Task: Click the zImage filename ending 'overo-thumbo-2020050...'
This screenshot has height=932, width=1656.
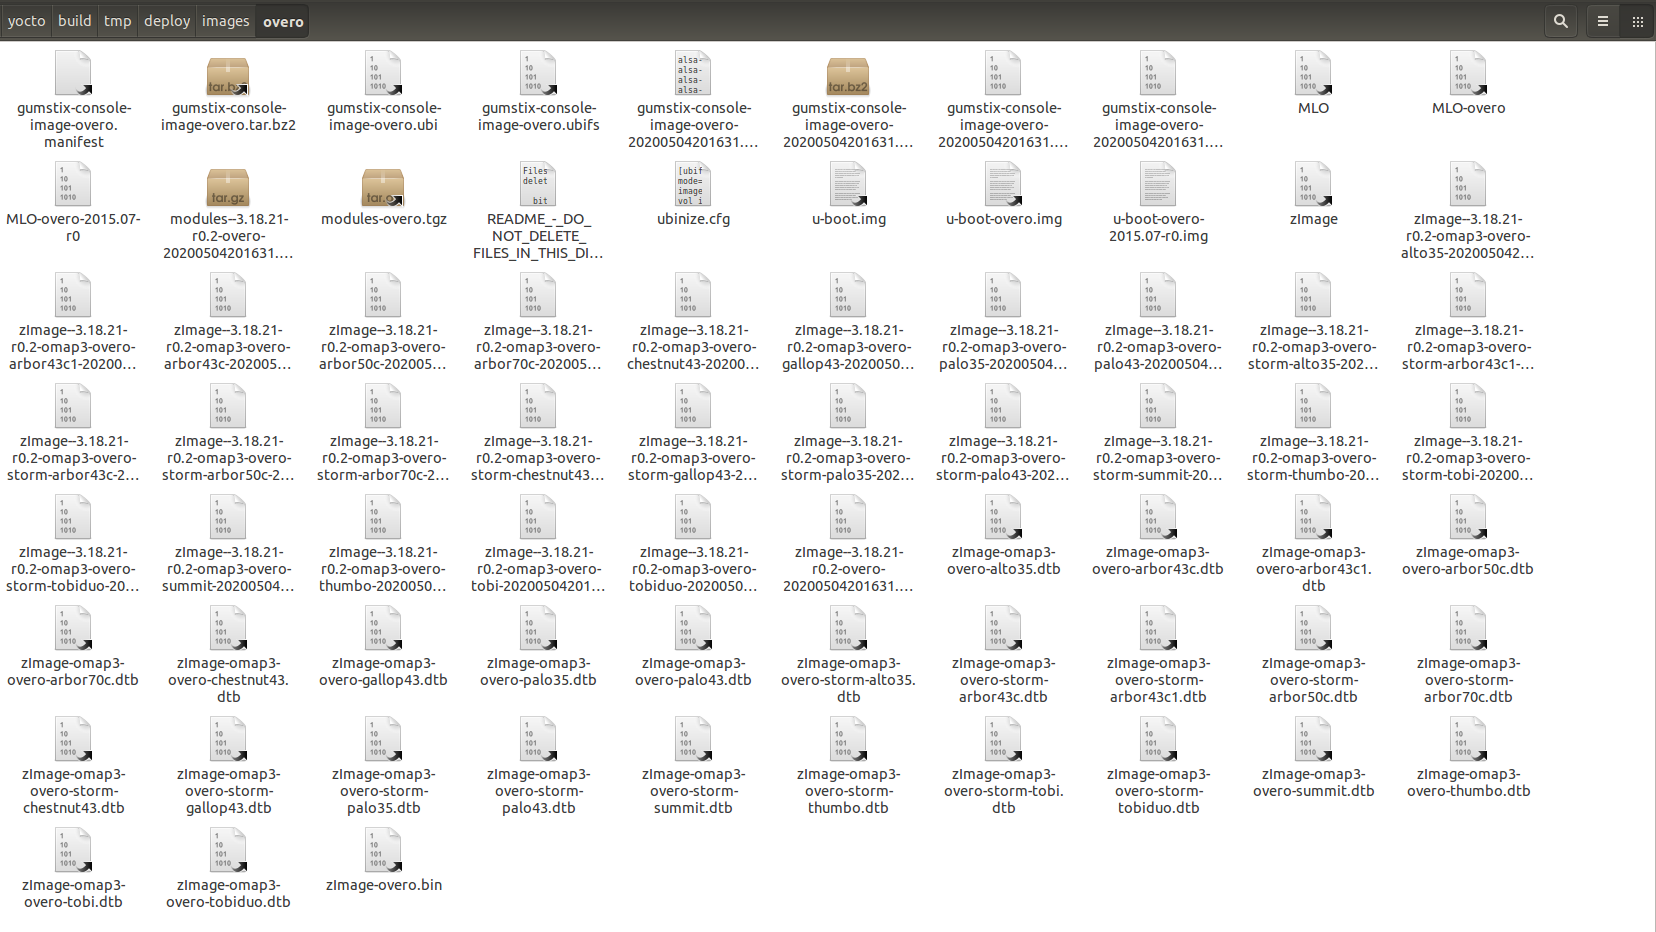Action: click(383, 569)
